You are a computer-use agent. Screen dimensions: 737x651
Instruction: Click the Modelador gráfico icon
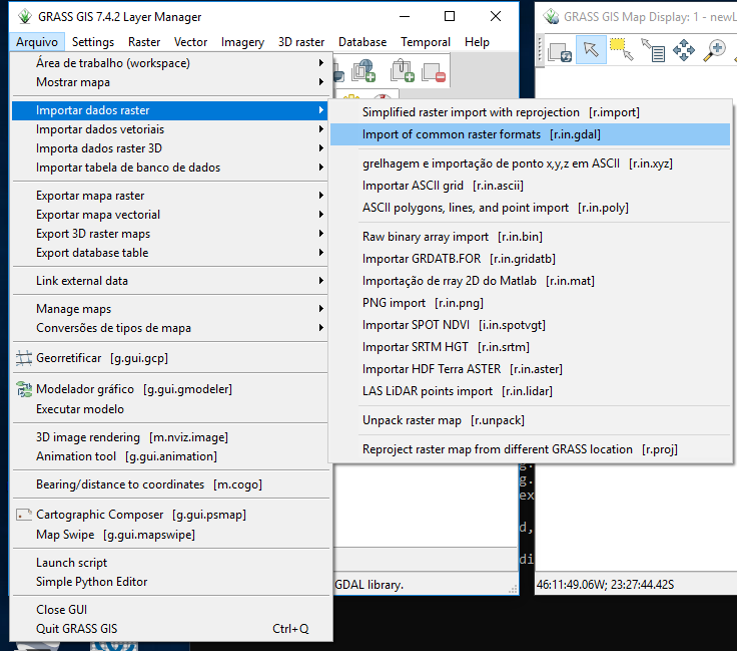pyautogui.click(x=24, y=389)
